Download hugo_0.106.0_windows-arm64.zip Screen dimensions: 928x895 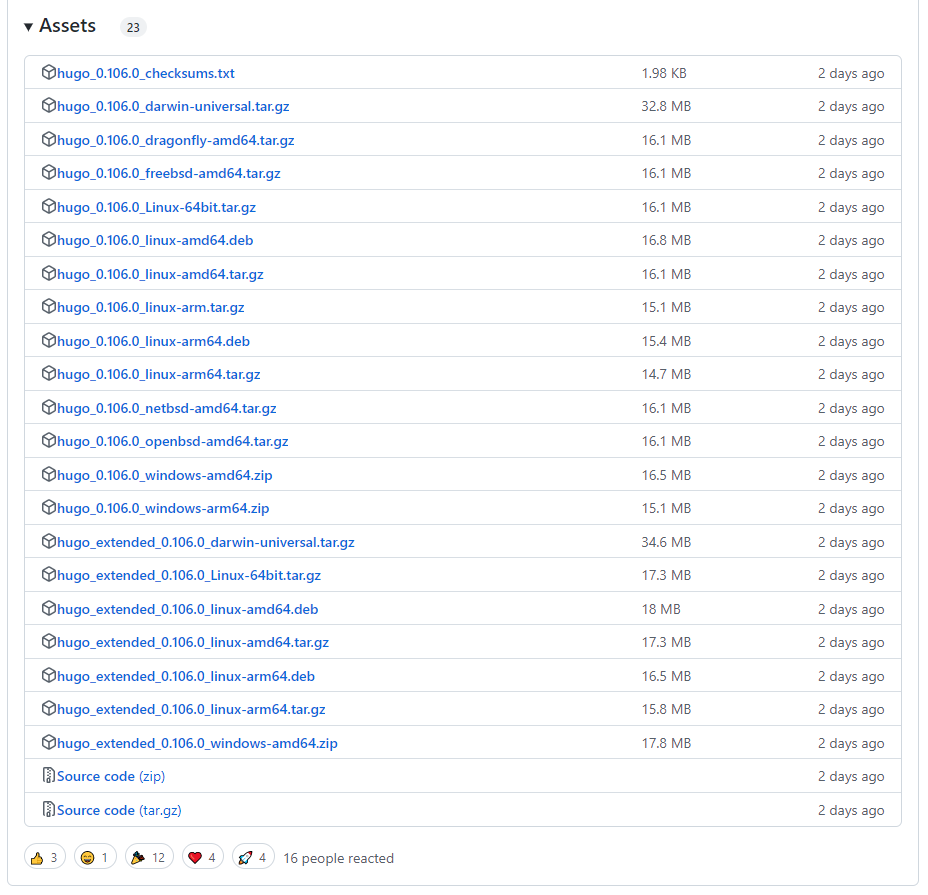coord(163,508)
